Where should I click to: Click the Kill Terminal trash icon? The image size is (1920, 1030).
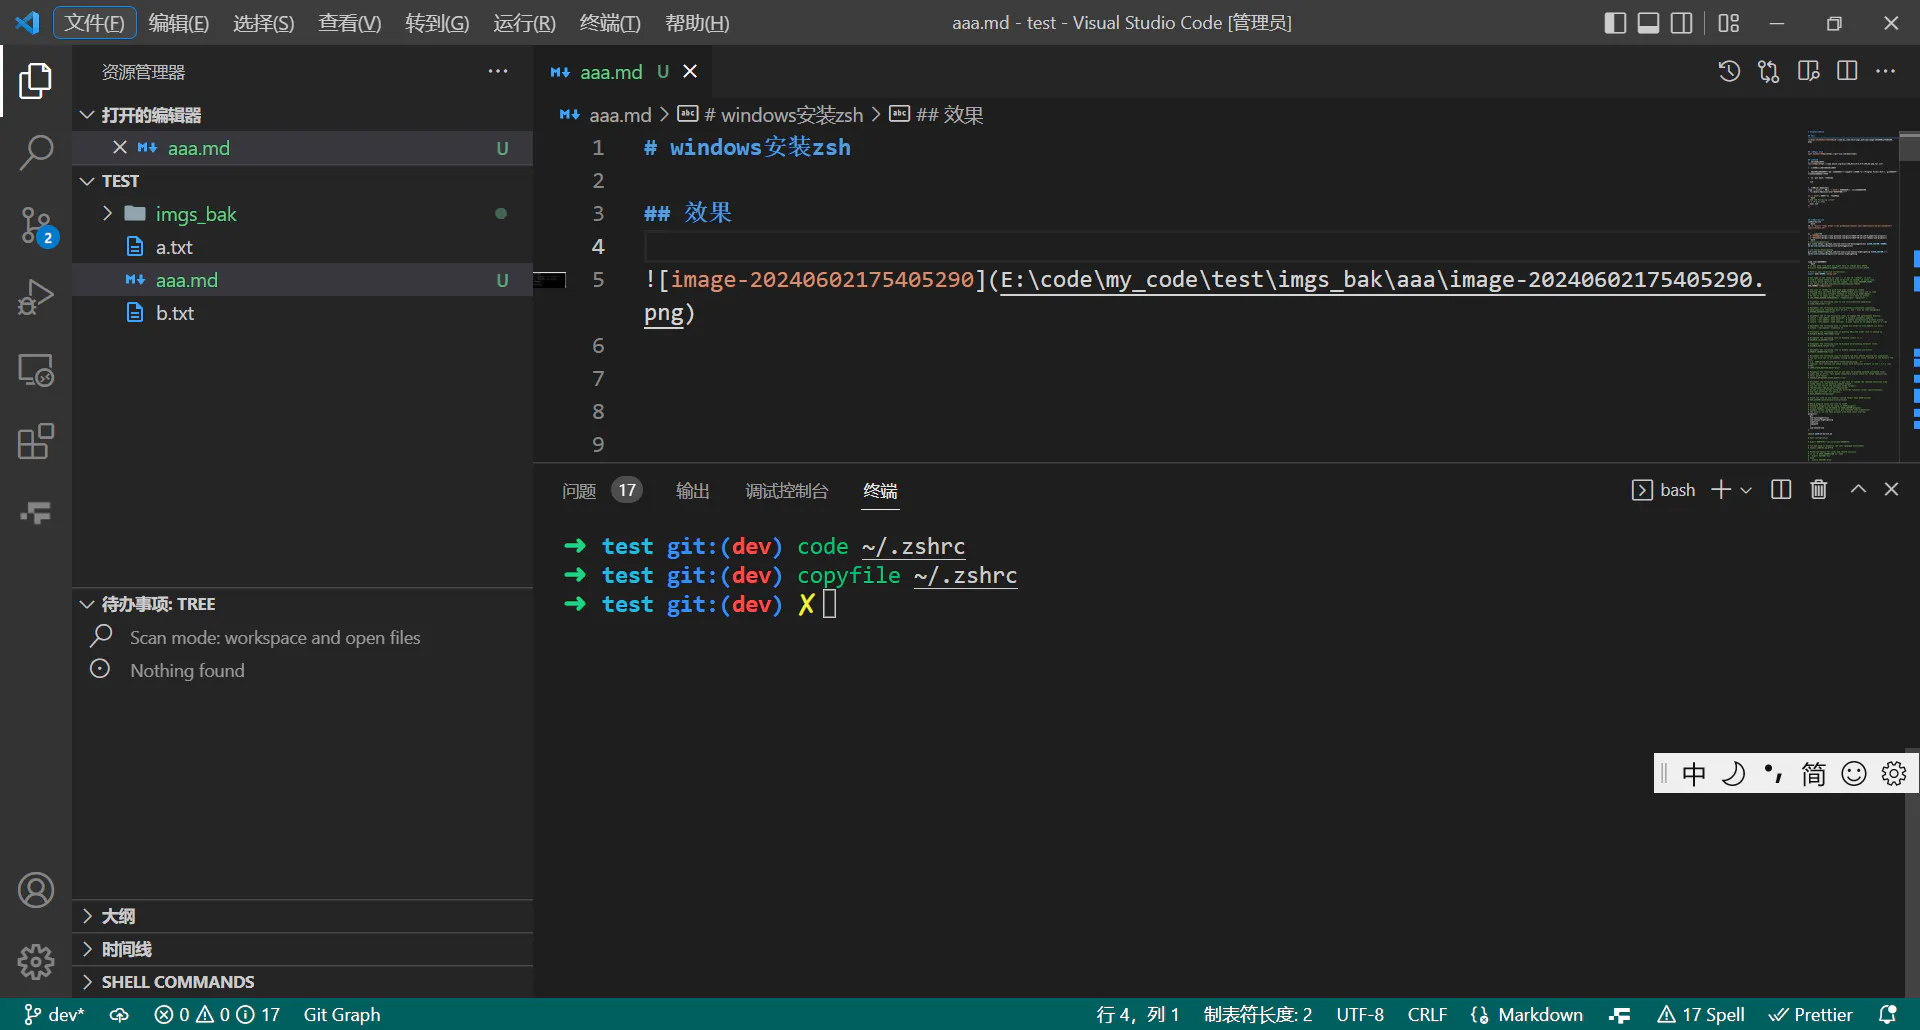point(1819,489)
